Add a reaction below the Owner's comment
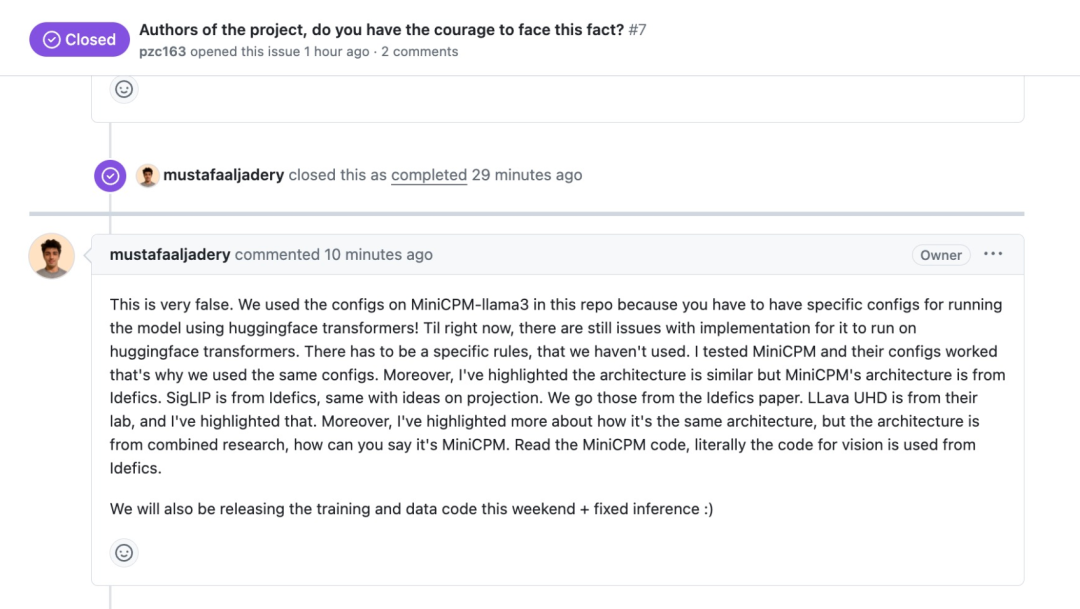The width and height of the screenshot is (1080, 609). click(x=124, y=552)
